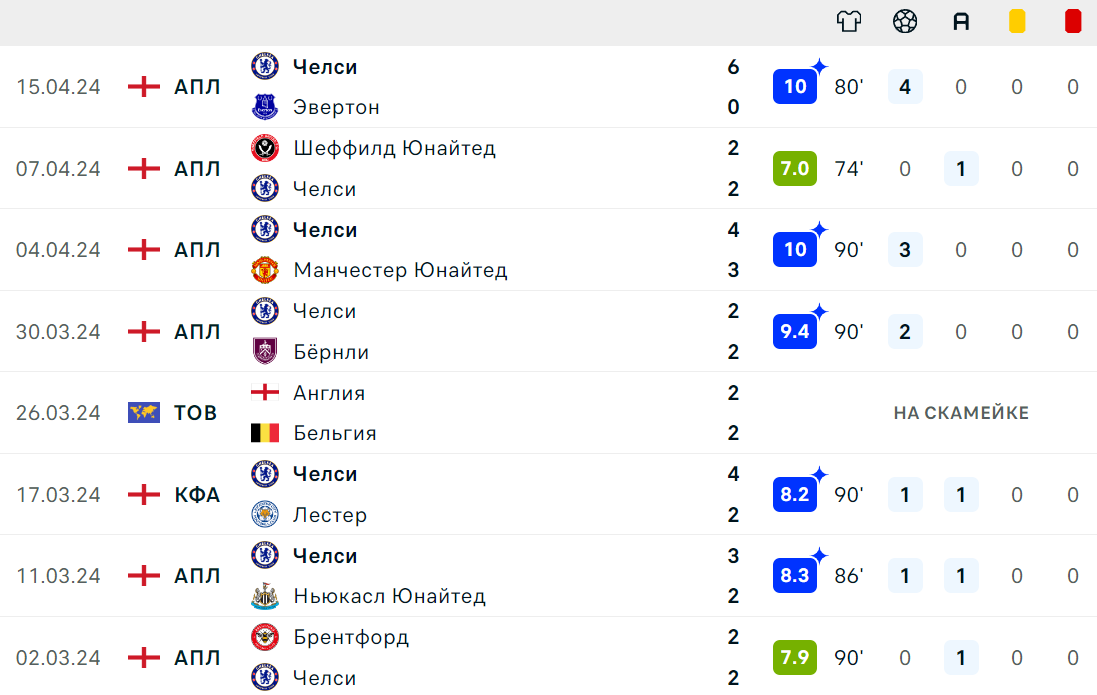Click the red card column icon
Viewport: 1097px width, 695px height.
pos(1073,22)
